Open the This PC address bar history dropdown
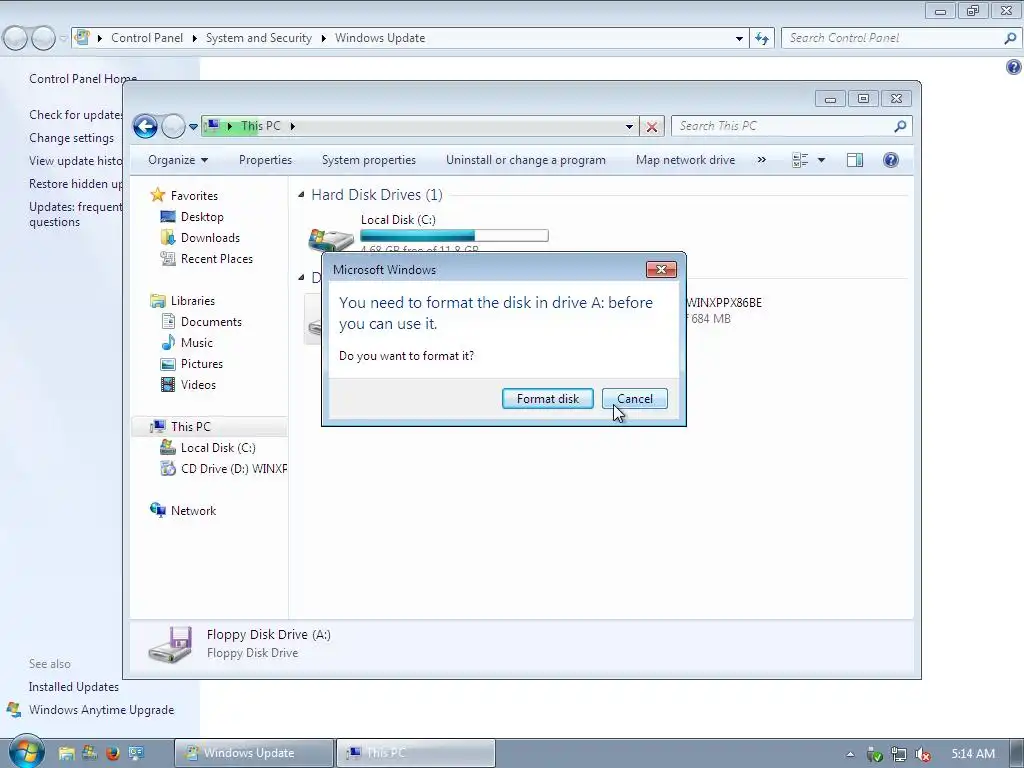 [629, 127]
